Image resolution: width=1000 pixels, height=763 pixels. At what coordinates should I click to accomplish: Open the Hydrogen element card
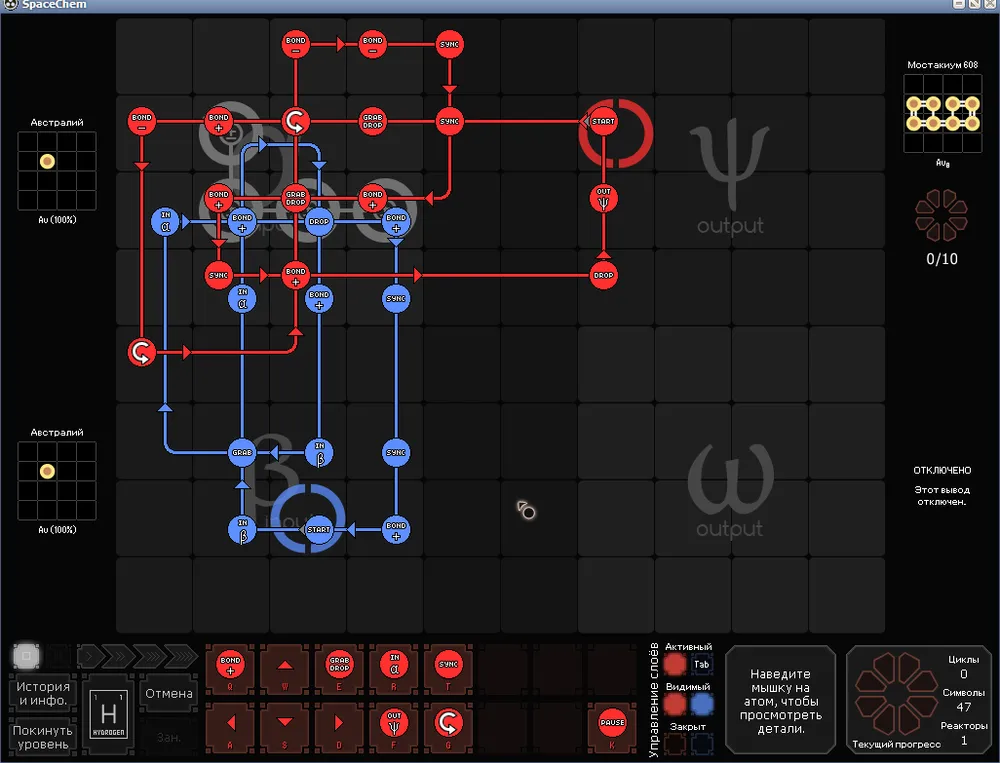(x=108, y=715)
